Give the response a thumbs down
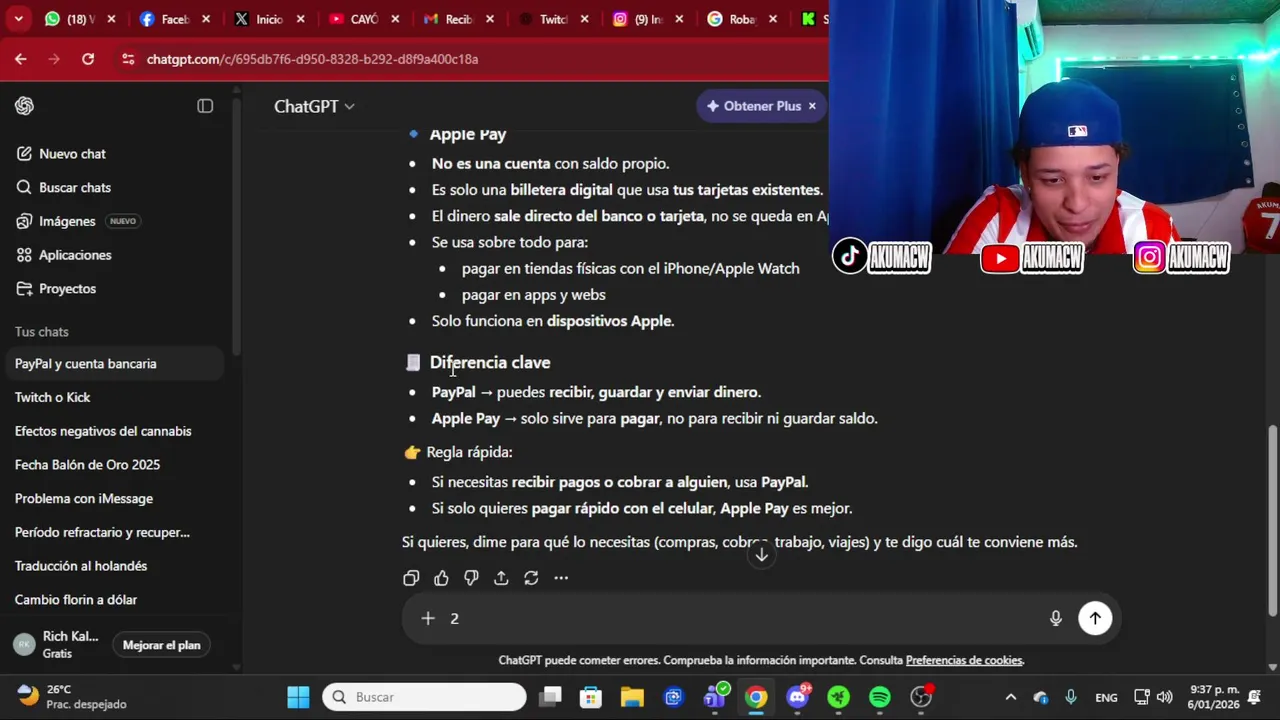The image size is (1280, 720). click(x=471, y=578)
